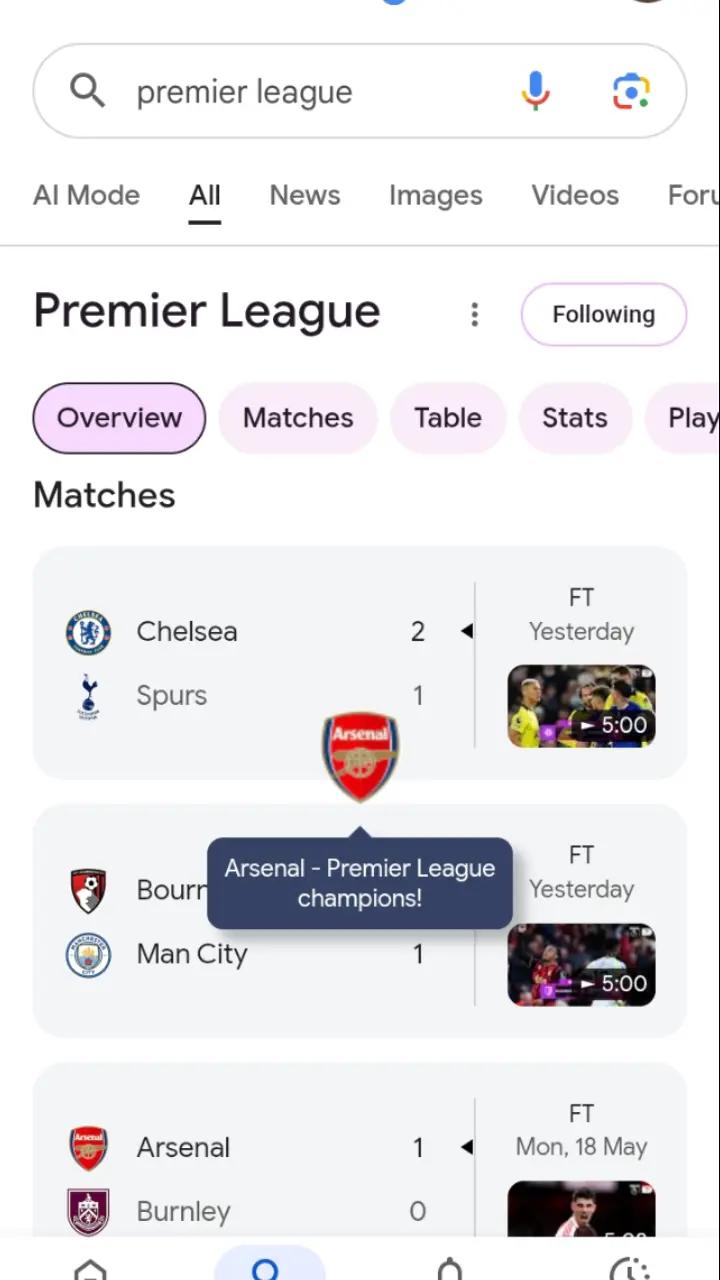The image size is (720, 1280).
Task: Play Chelsea vs Spurs highlights video
Action: coord(582,706)
